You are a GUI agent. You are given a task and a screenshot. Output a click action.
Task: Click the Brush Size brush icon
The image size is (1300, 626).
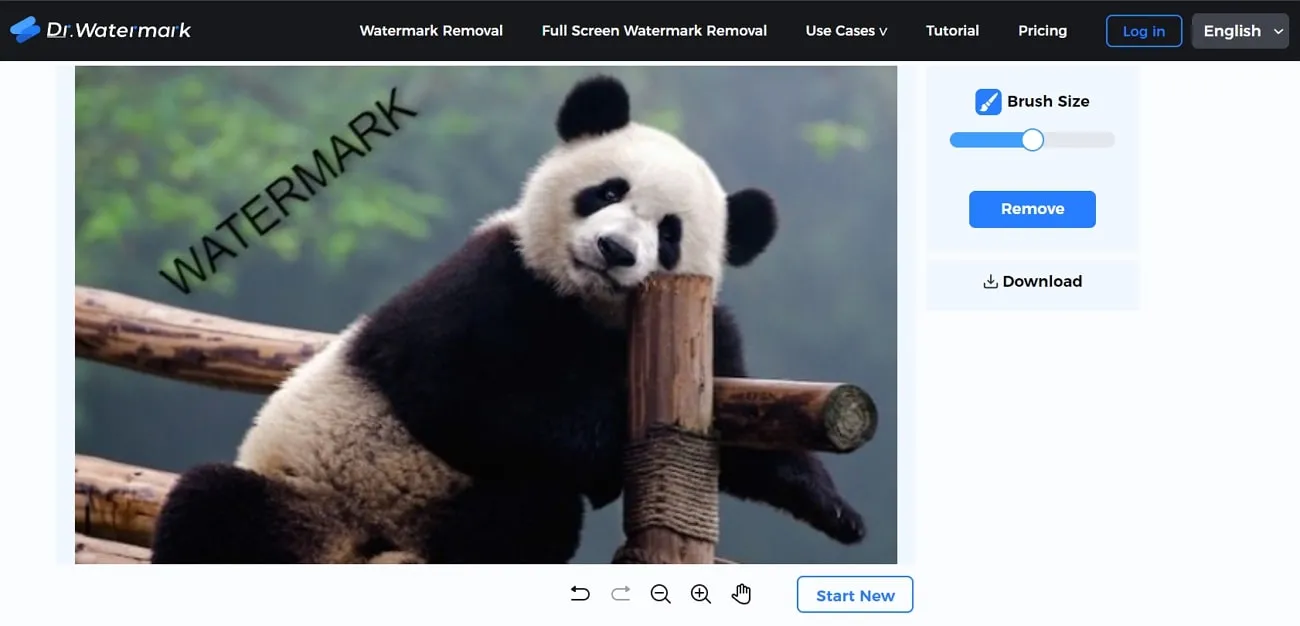click(988, 101)
